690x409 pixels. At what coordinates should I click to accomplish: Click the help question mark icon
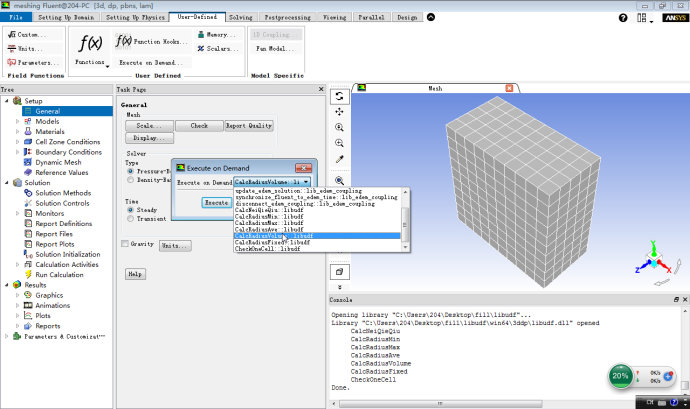(623, 18)
